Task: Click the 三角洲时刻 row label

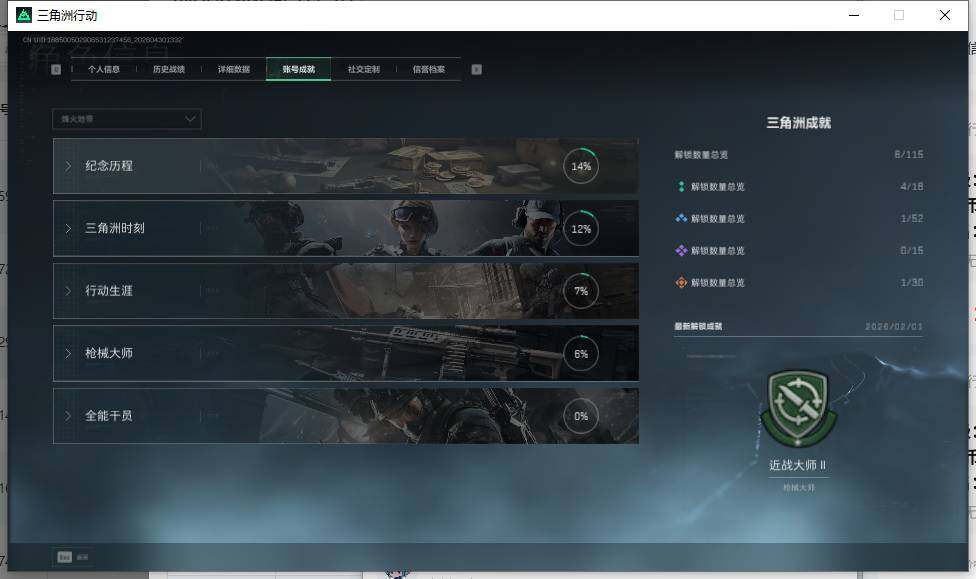Action: pyautogui.click(x=115, y=228)
